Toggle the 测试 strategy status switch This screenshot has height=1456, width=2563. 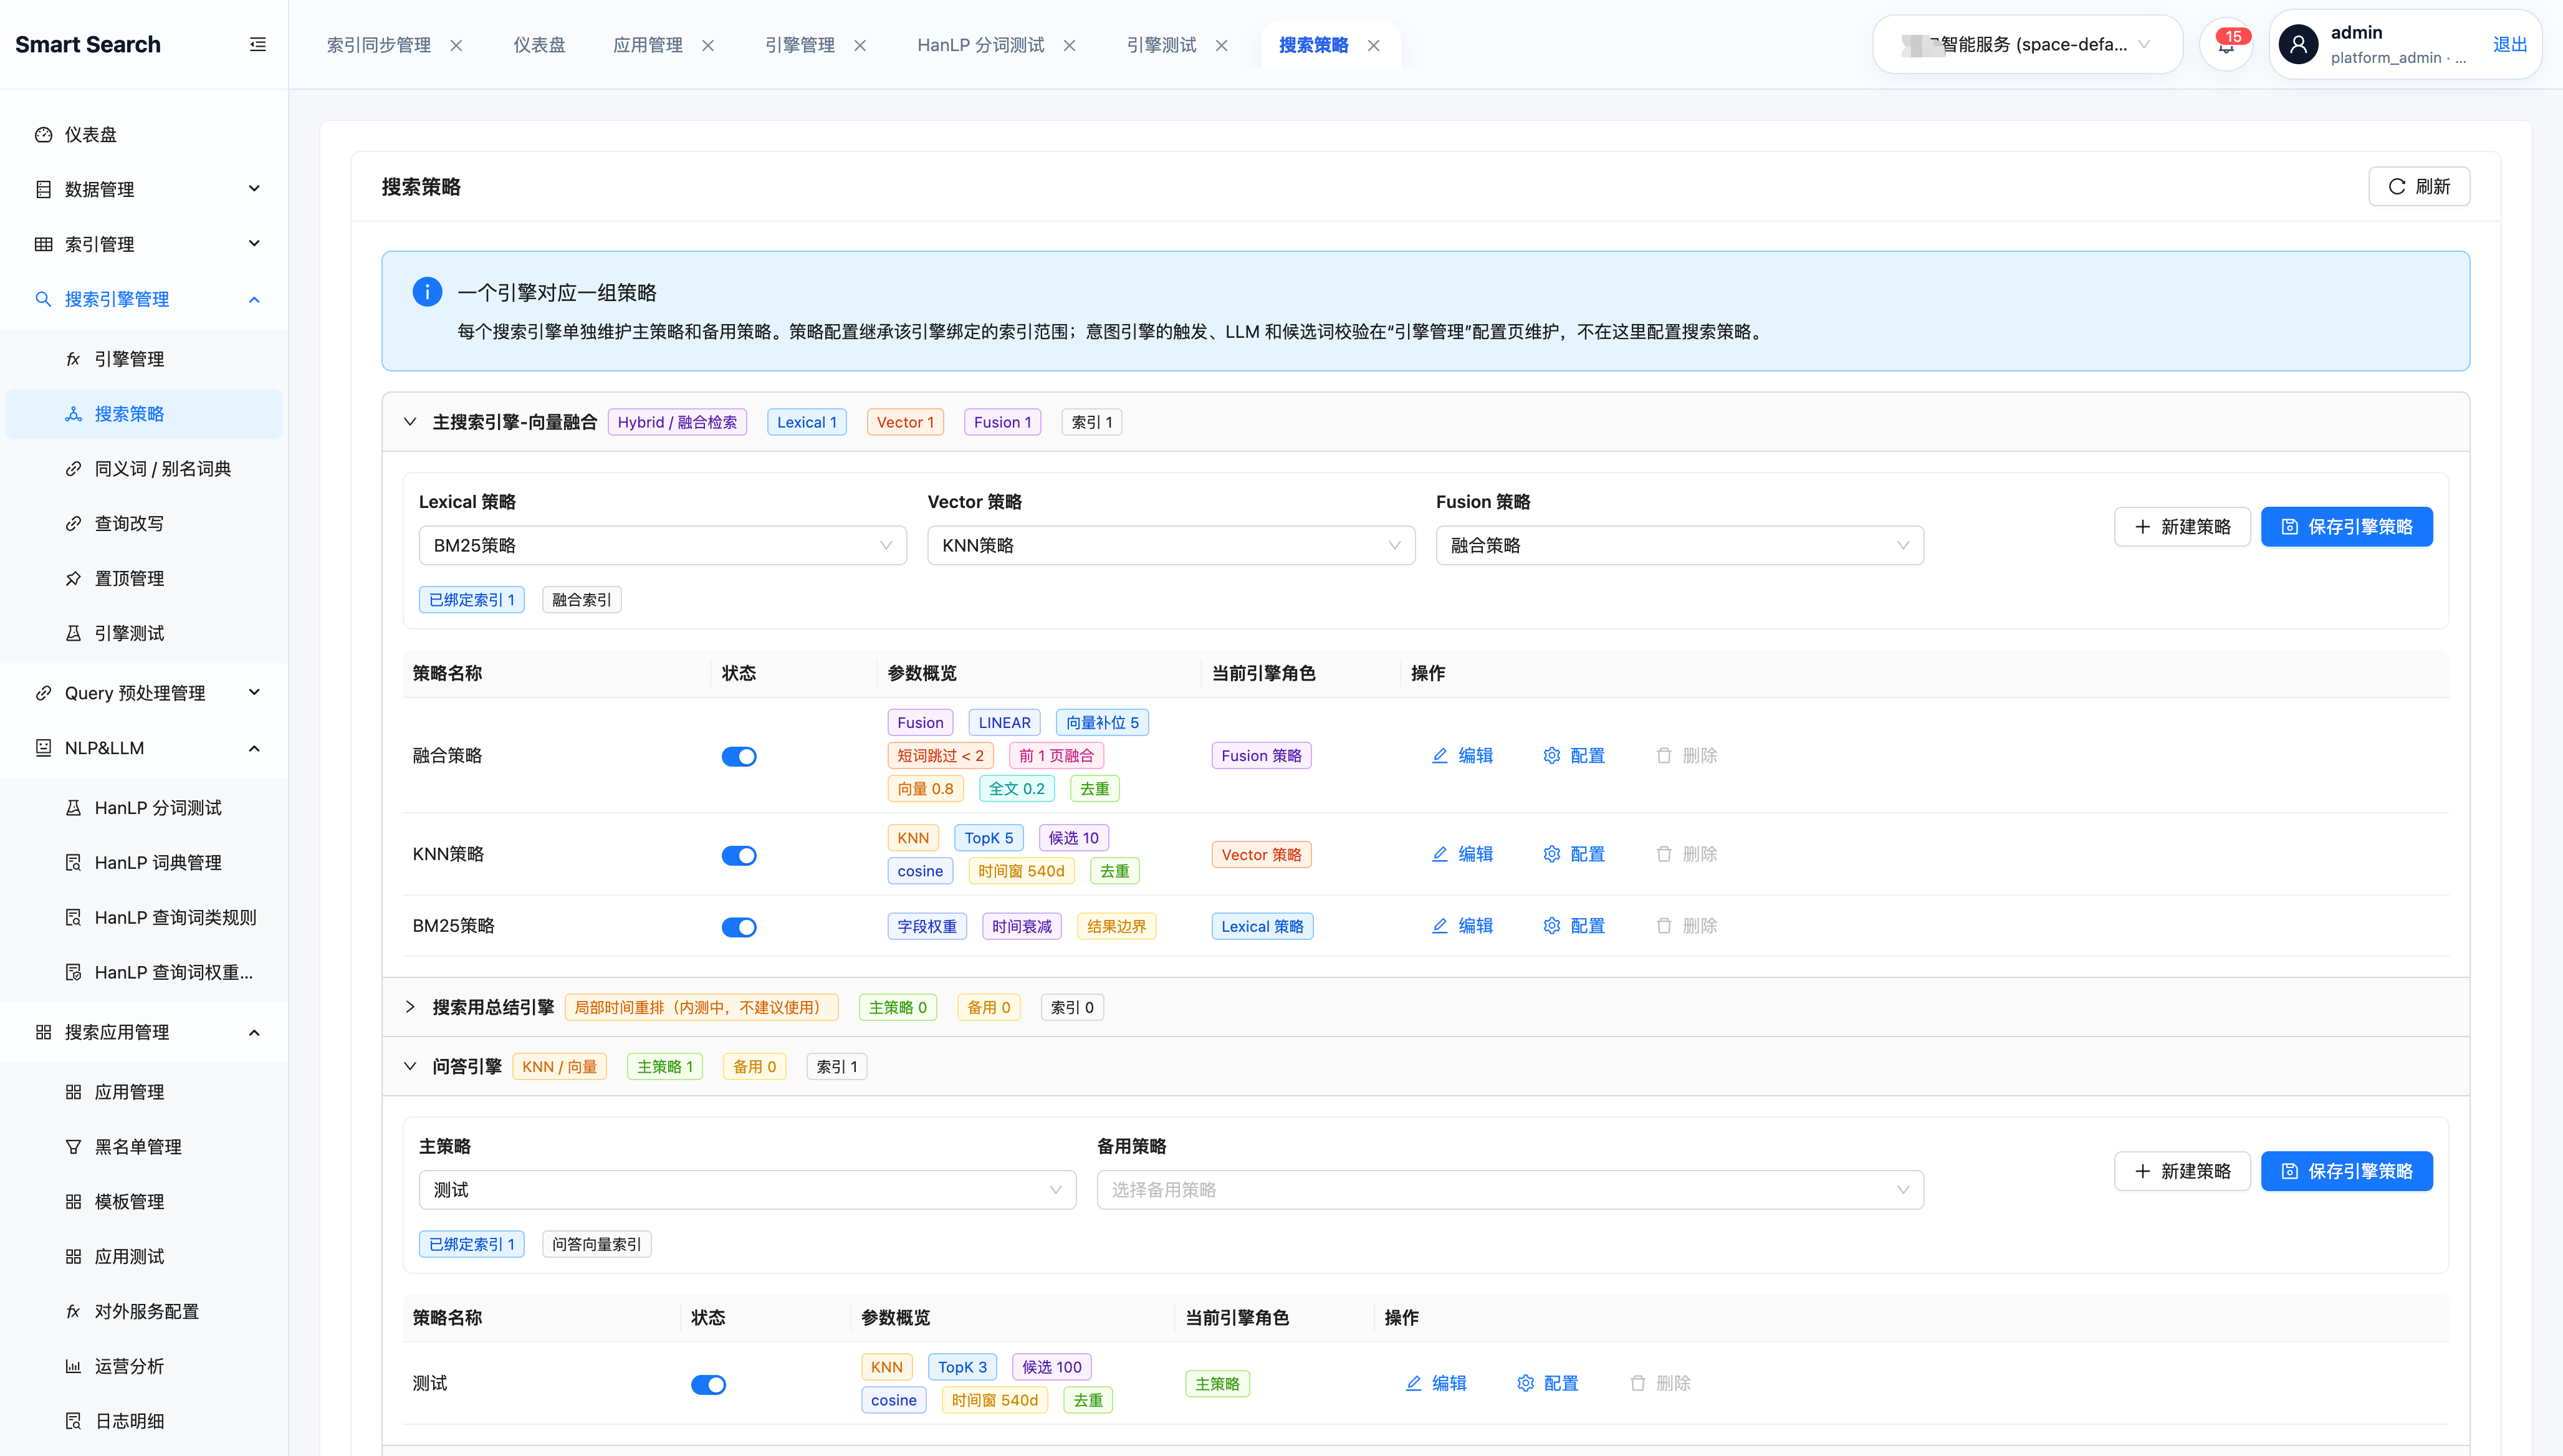(708, 1385)
